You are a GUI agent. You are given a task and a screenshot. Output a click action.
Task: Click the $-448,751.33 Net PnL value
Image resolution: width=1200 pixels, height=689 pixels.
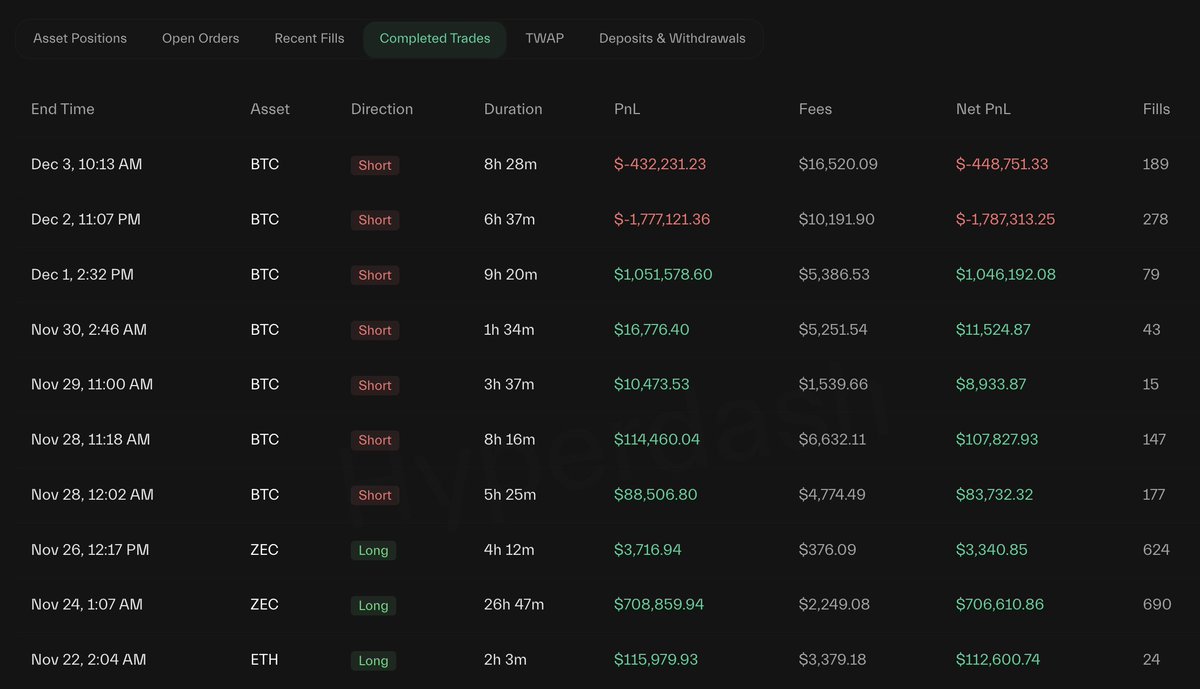1002,164
